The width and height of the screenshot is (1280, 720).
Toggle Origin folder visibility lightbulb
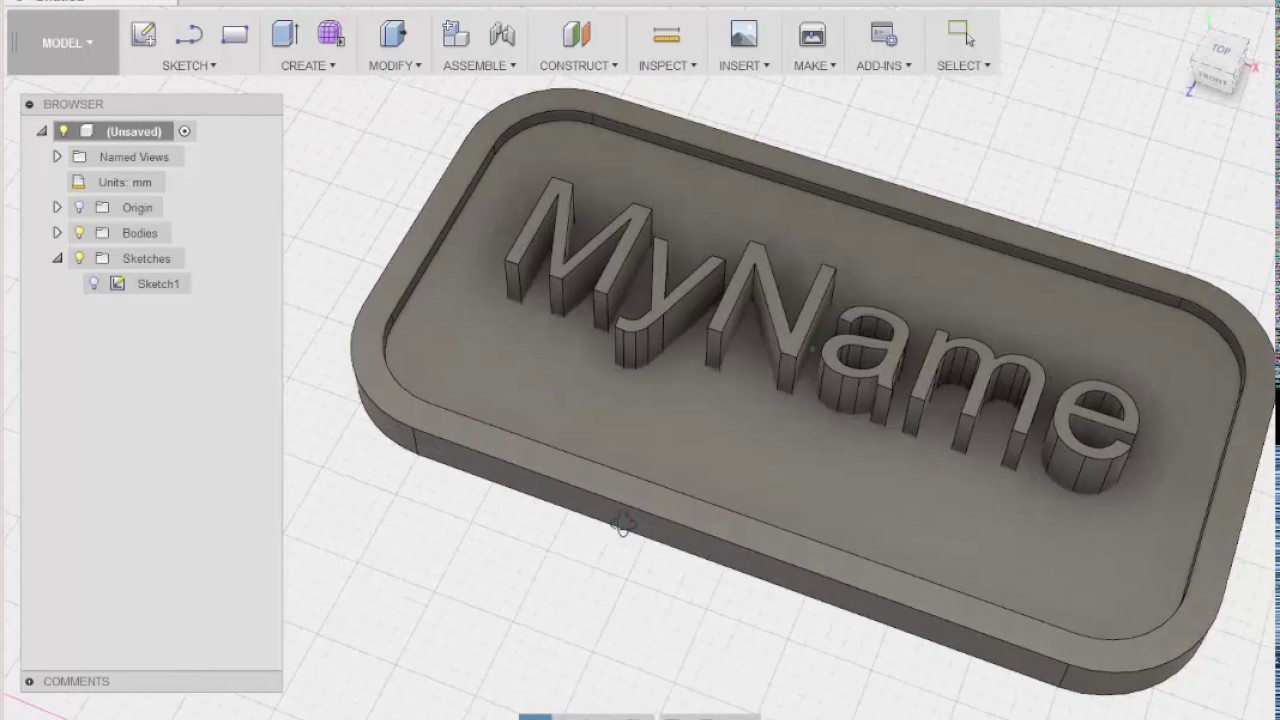(79, 208)
